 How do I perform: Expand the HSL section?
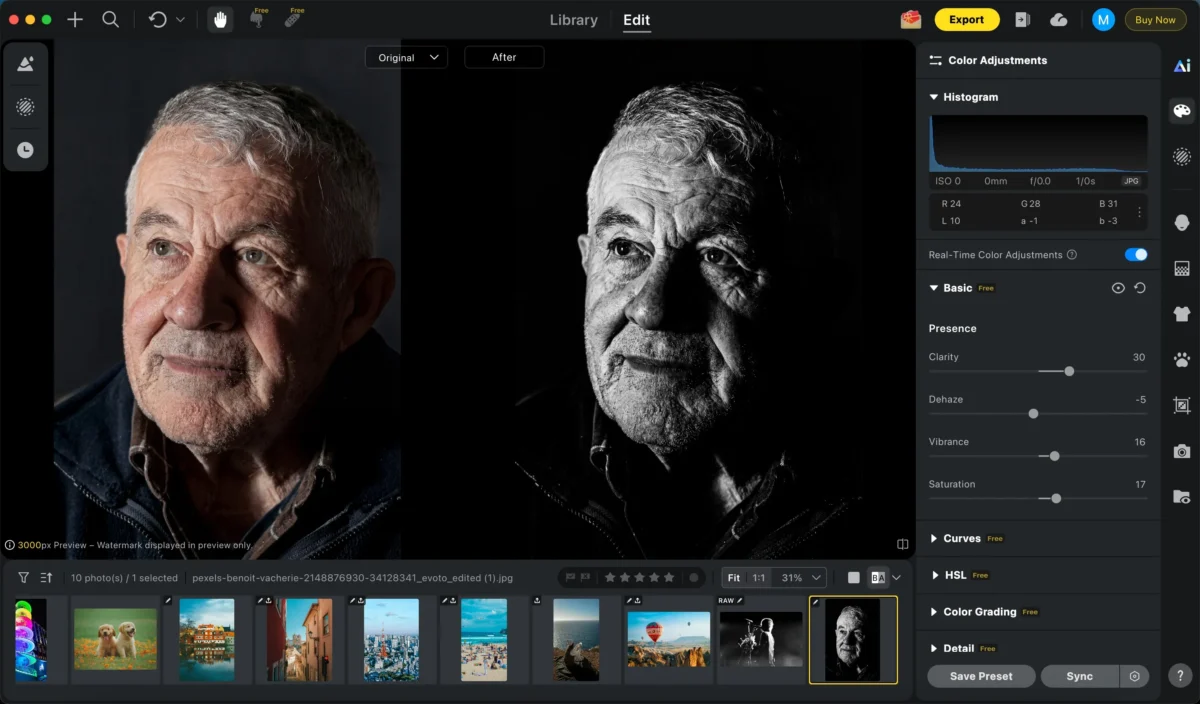coord(954,575)
